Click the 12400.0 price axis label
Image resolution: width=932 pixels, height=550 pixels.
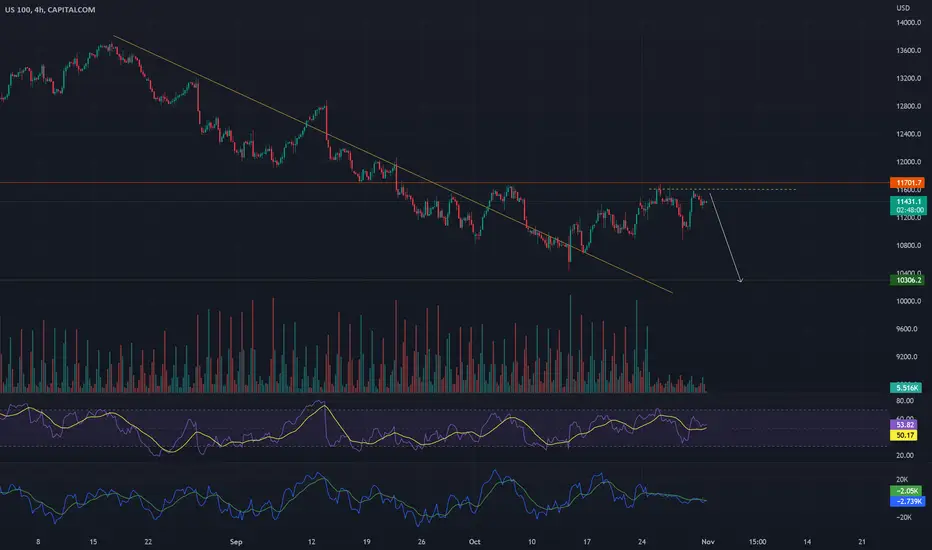(909, 134)
